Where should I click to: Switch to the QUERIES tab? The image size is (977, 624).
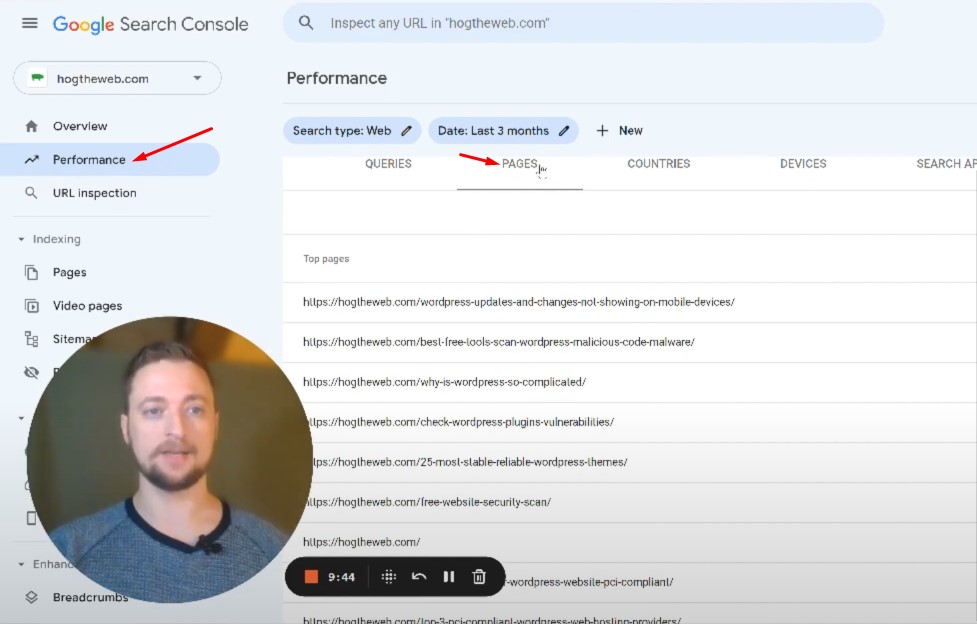click(388, 164)
